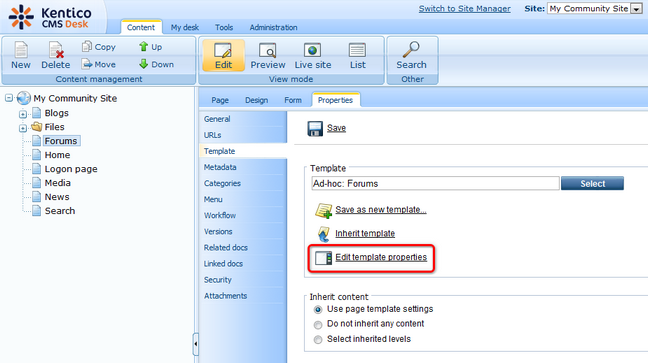Open the Related docs properties section
This screenshot has height=363, width=648.
[x=243, y=248]
